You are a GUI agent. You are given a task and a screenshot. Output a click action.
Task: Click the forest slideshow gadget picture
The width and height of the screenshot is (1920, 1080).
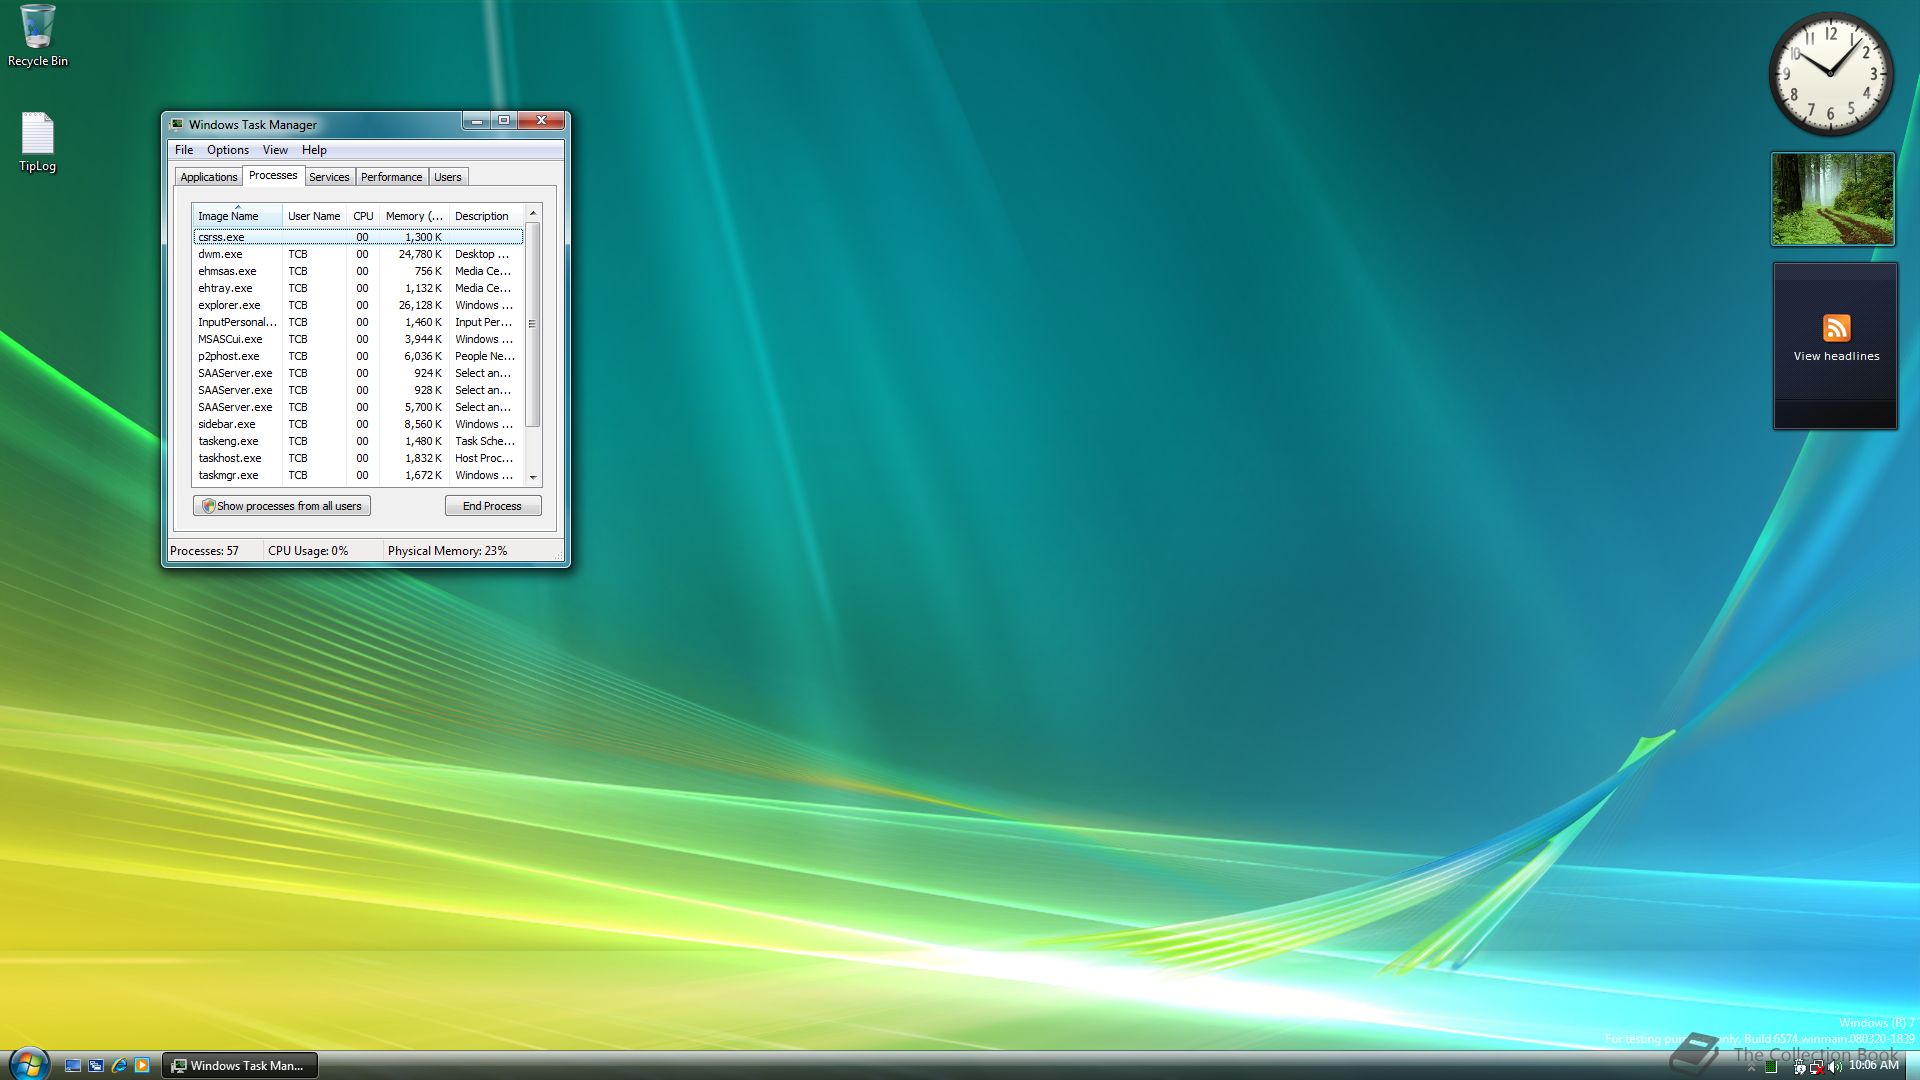click(1833, 199)
